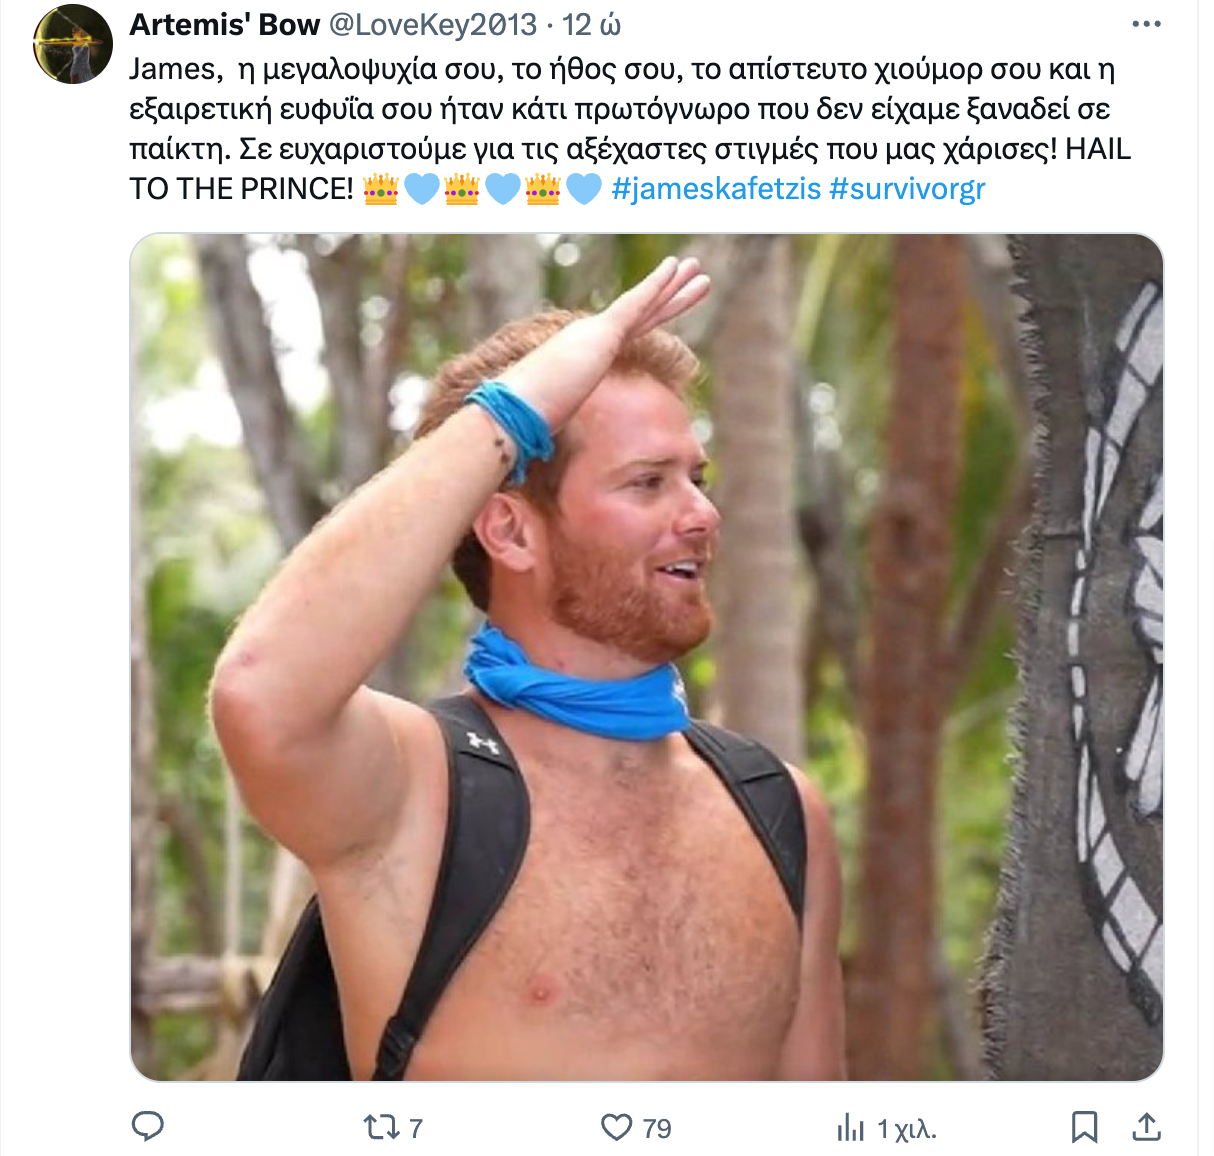Click the display name Artemis' Bow
The height and width of the screenshot is (1156, 1214).
click(225, 24)
